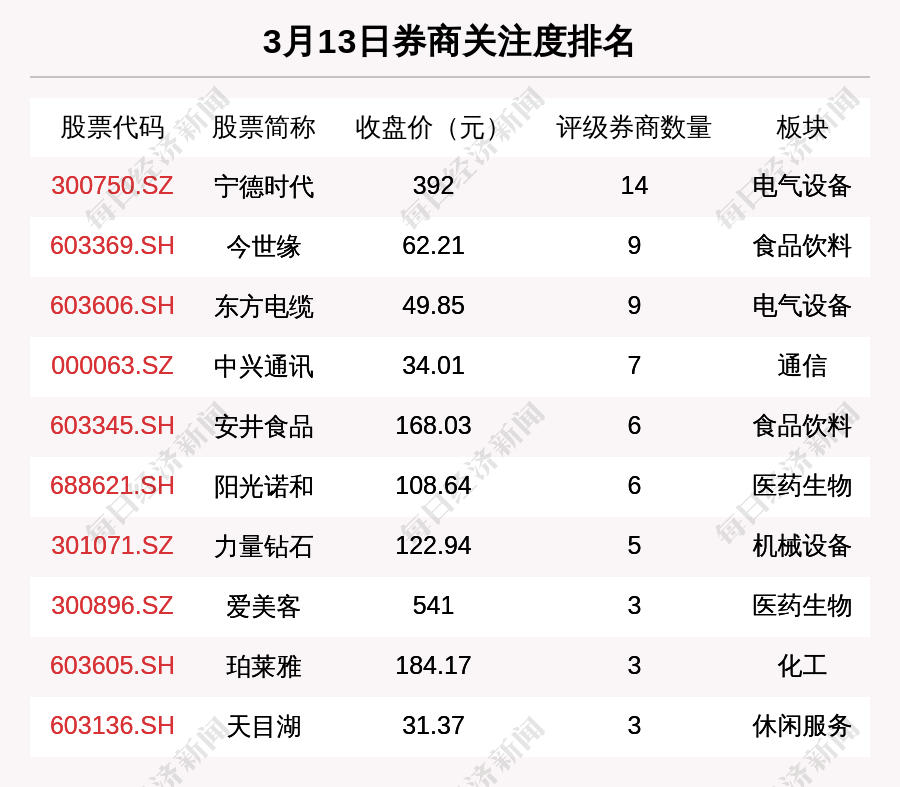Select the 688621.SH code
The image size is (900, 787).
112,486
